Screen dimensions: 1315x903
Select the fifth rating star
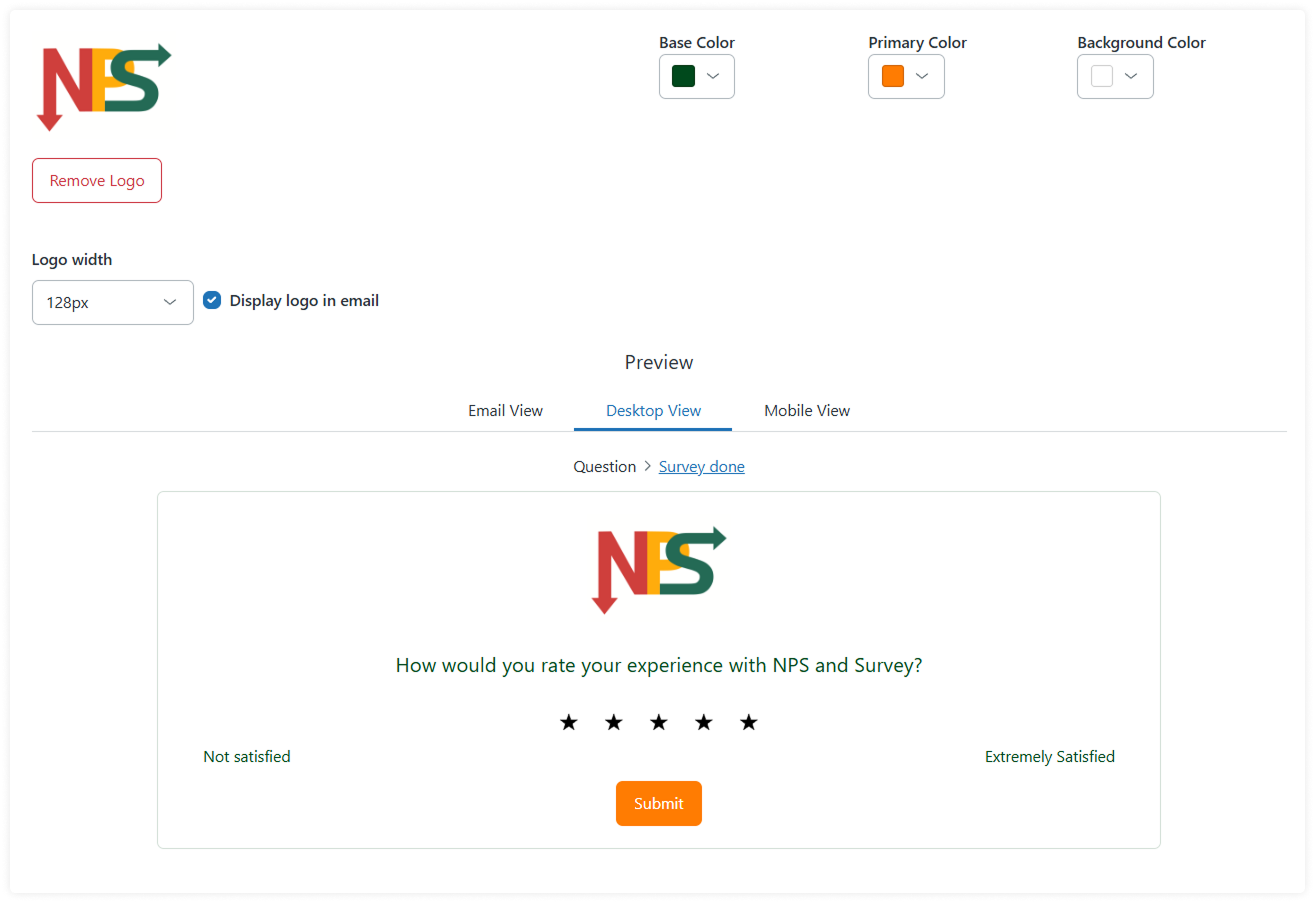[x=748, y=721]
